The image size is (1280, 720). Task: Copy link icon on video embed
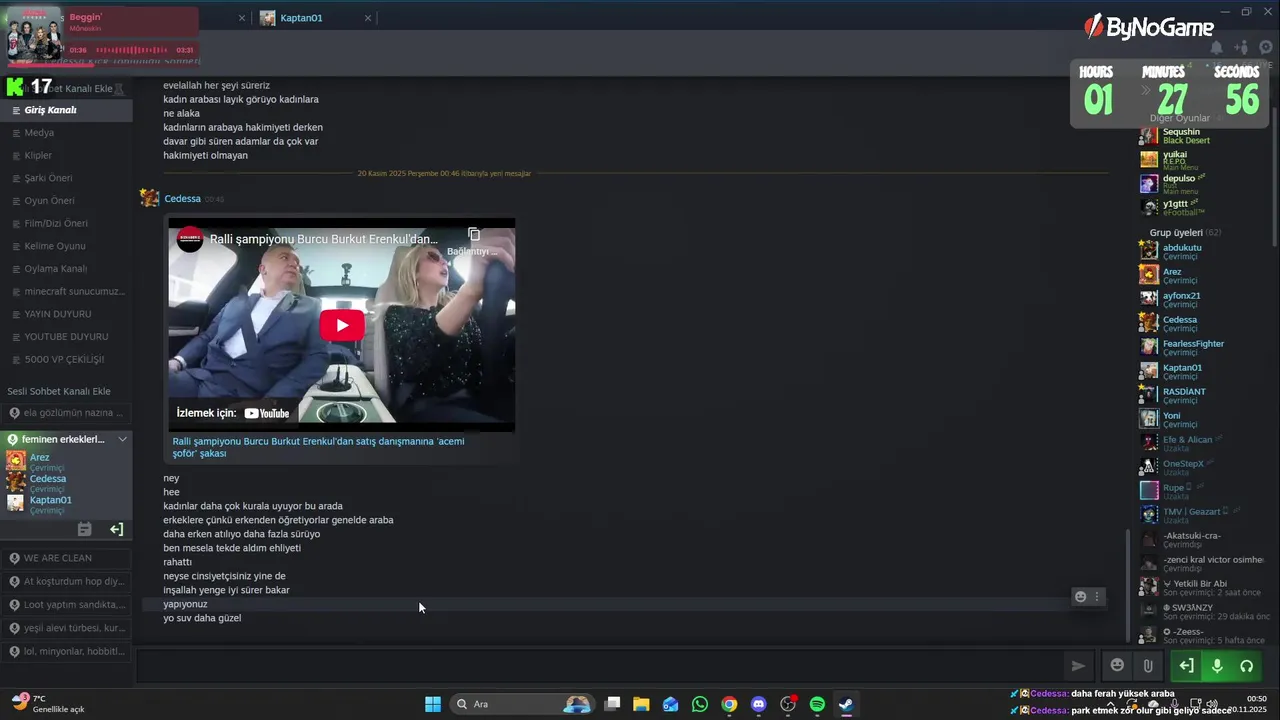click(x=474, y=234)
